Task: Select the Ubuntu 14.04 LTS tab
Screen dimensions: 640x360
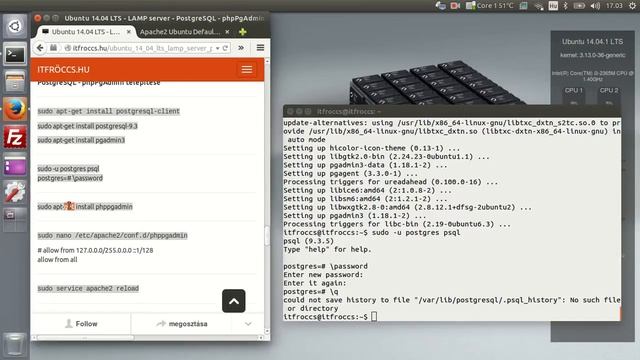Action: [x=85, y=32]
